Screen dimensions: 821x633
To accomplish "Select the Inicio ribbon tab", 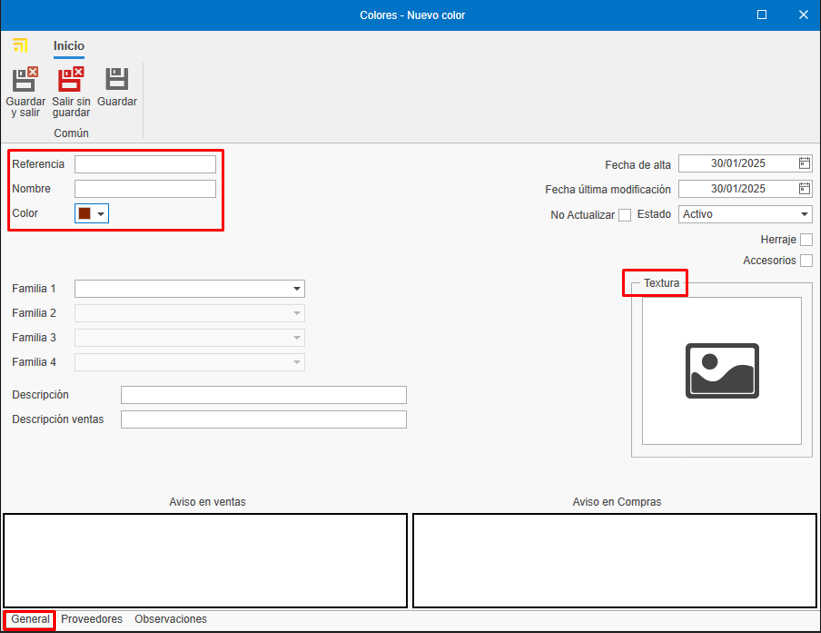I will click(69, 46).
